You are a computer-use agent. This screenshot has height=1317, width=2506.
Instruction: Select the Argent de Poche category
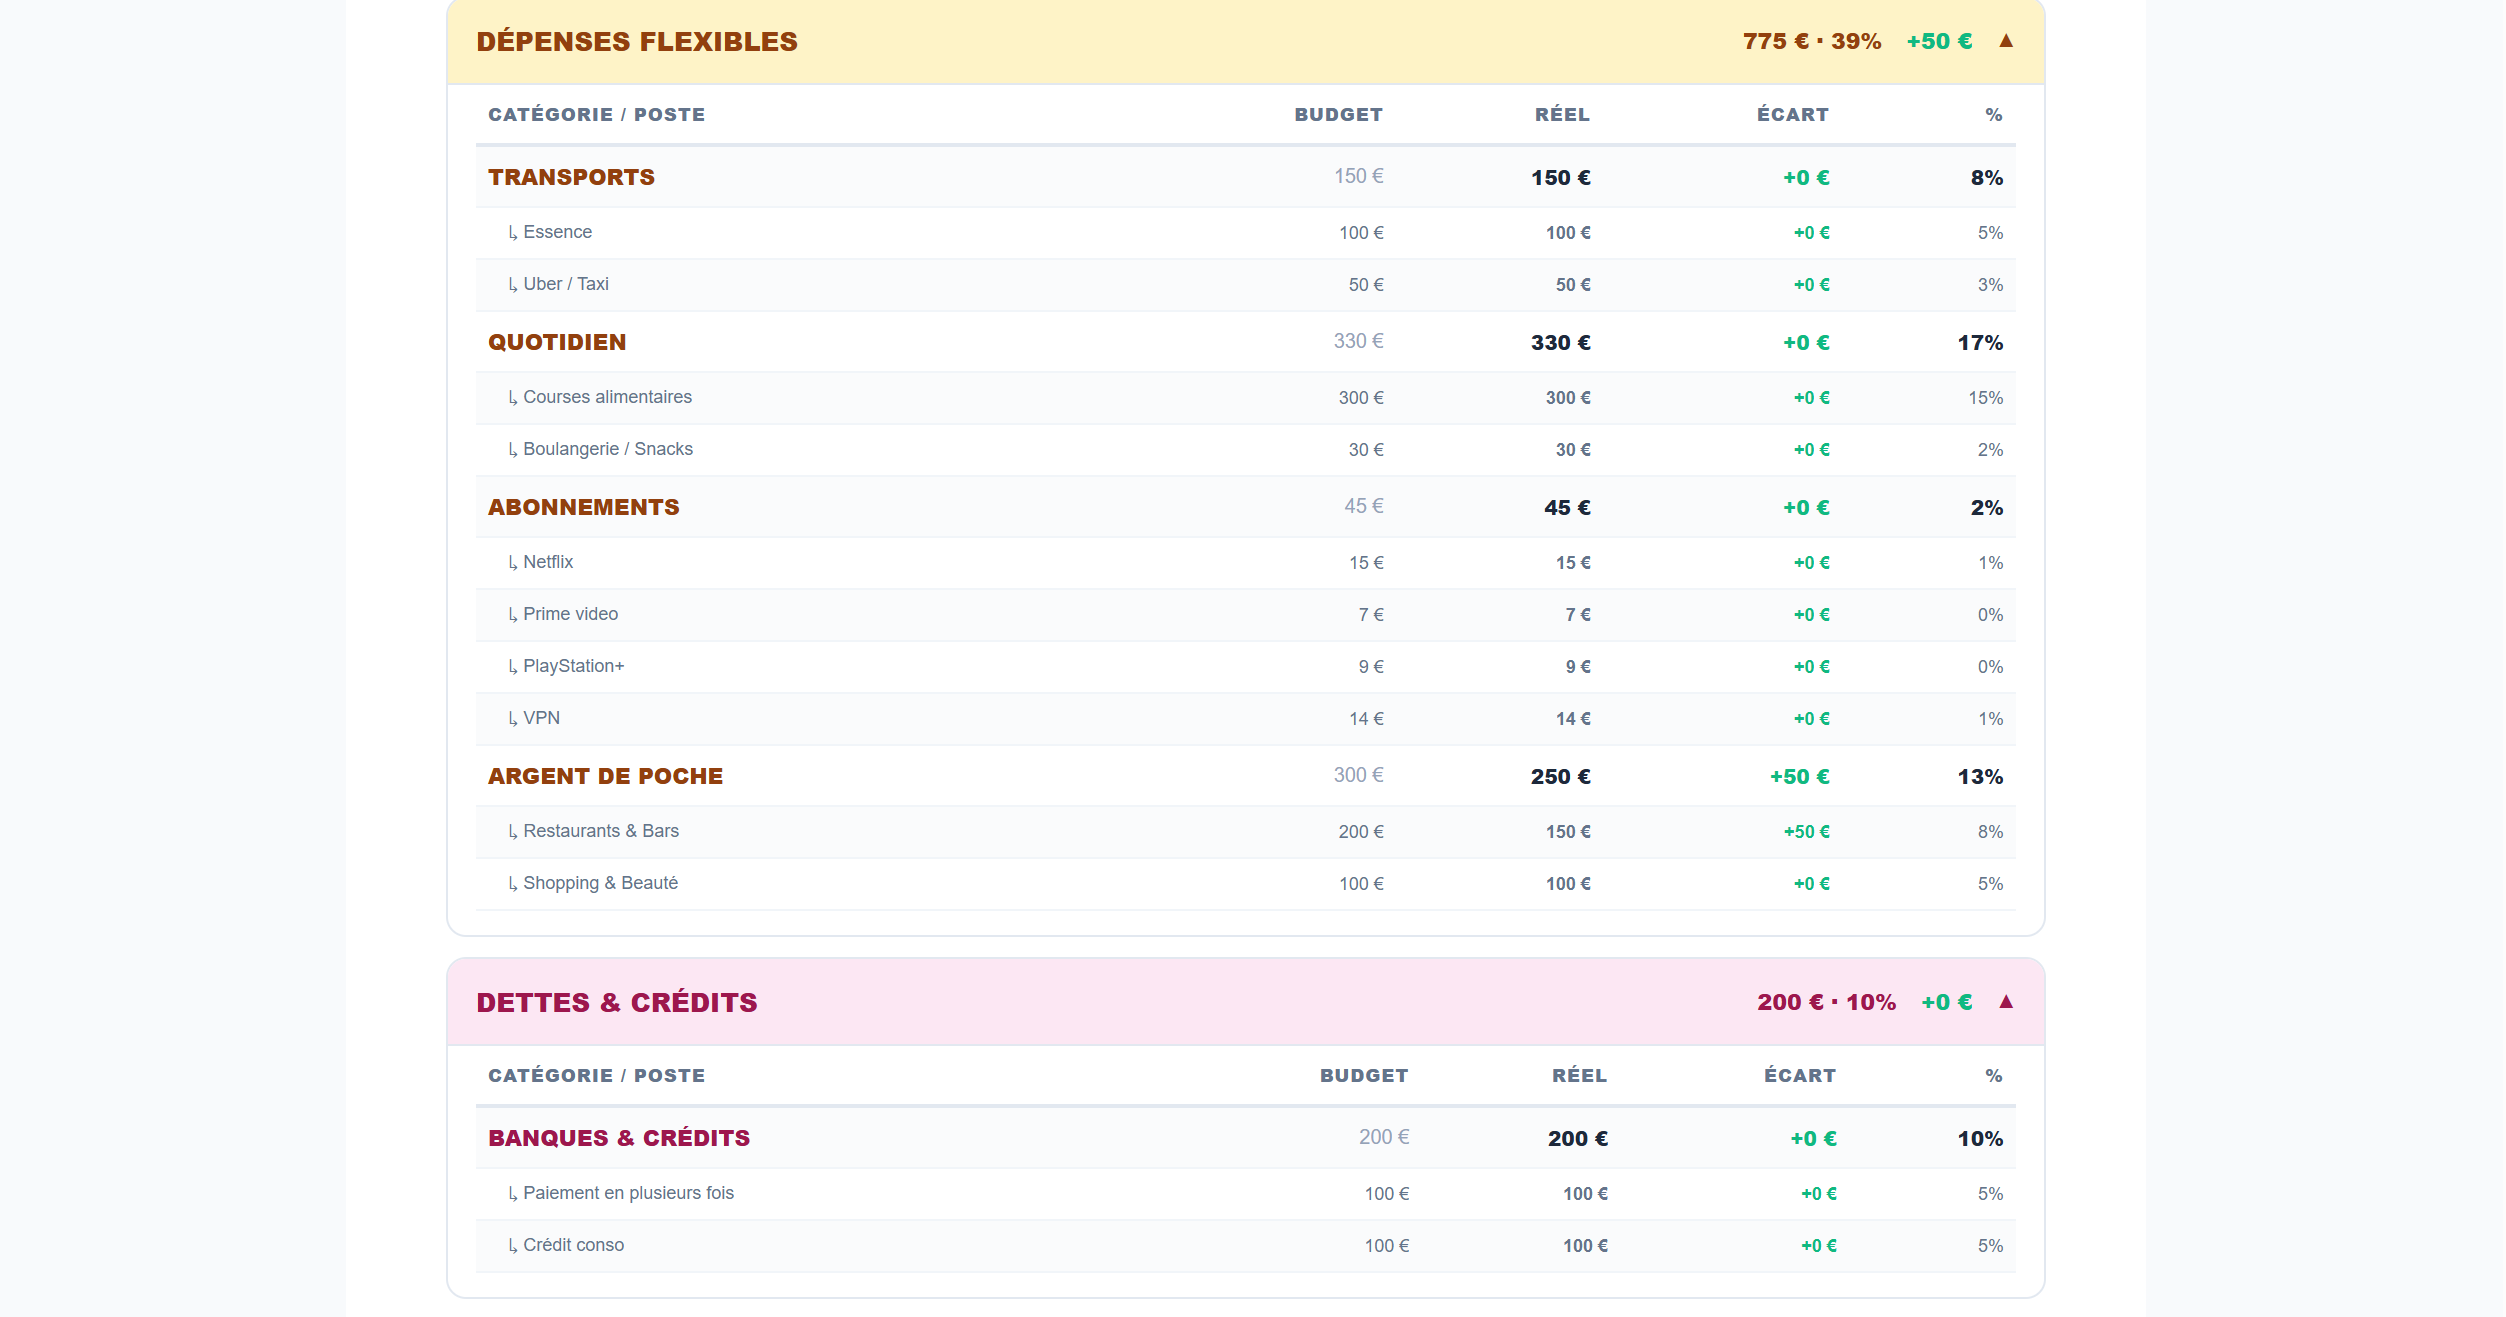(1245, 776)
